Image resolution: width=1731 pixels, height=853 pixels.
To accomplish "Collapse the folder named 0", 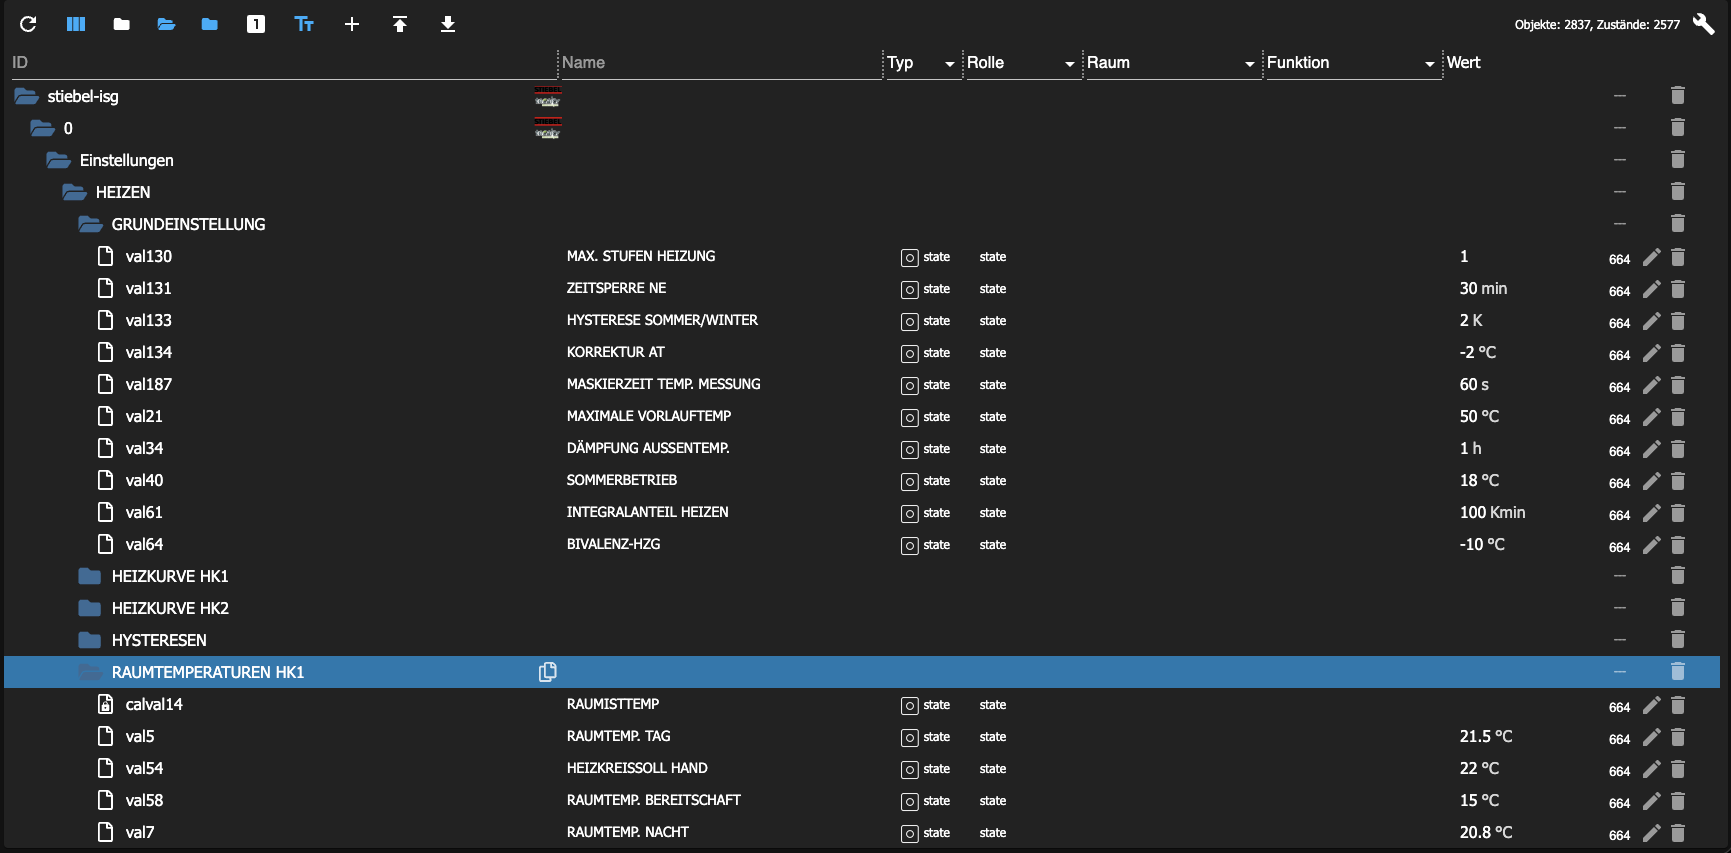I will click(42, 128).
